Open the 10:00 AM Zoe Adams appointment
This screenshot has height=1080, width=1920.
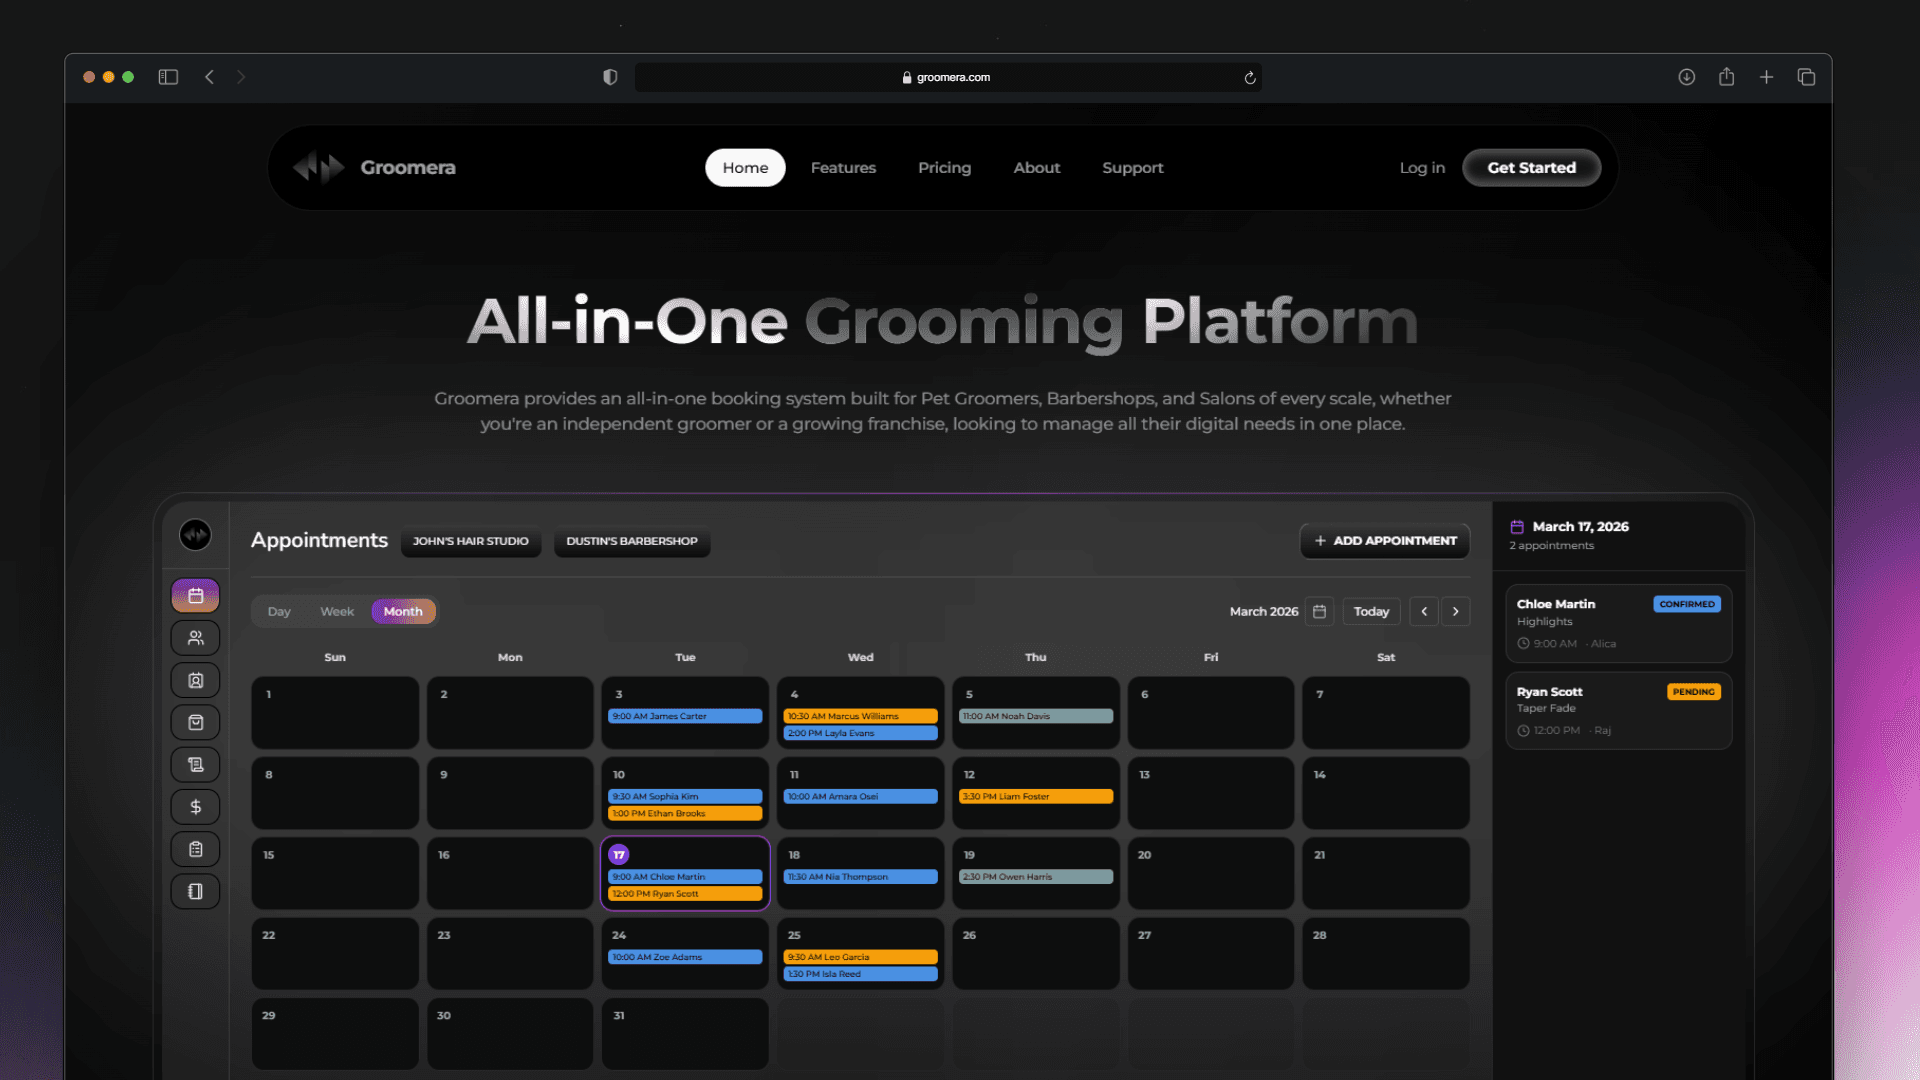pyautogui.click(x=685, y=957)
